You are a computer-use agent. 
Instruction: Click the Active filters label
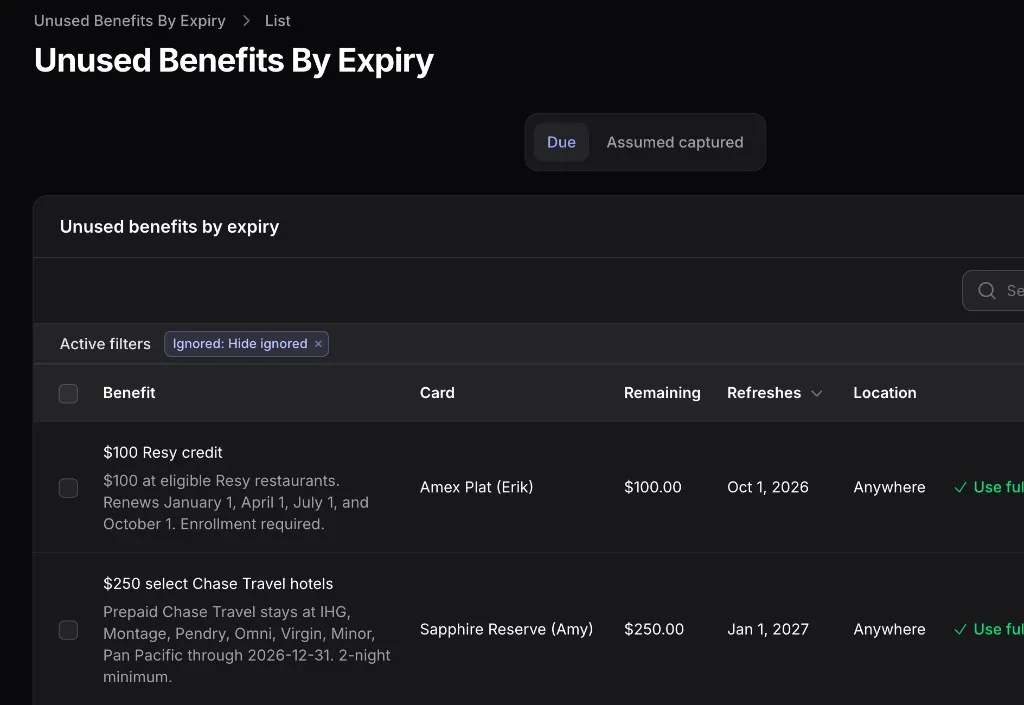point(105,344)
